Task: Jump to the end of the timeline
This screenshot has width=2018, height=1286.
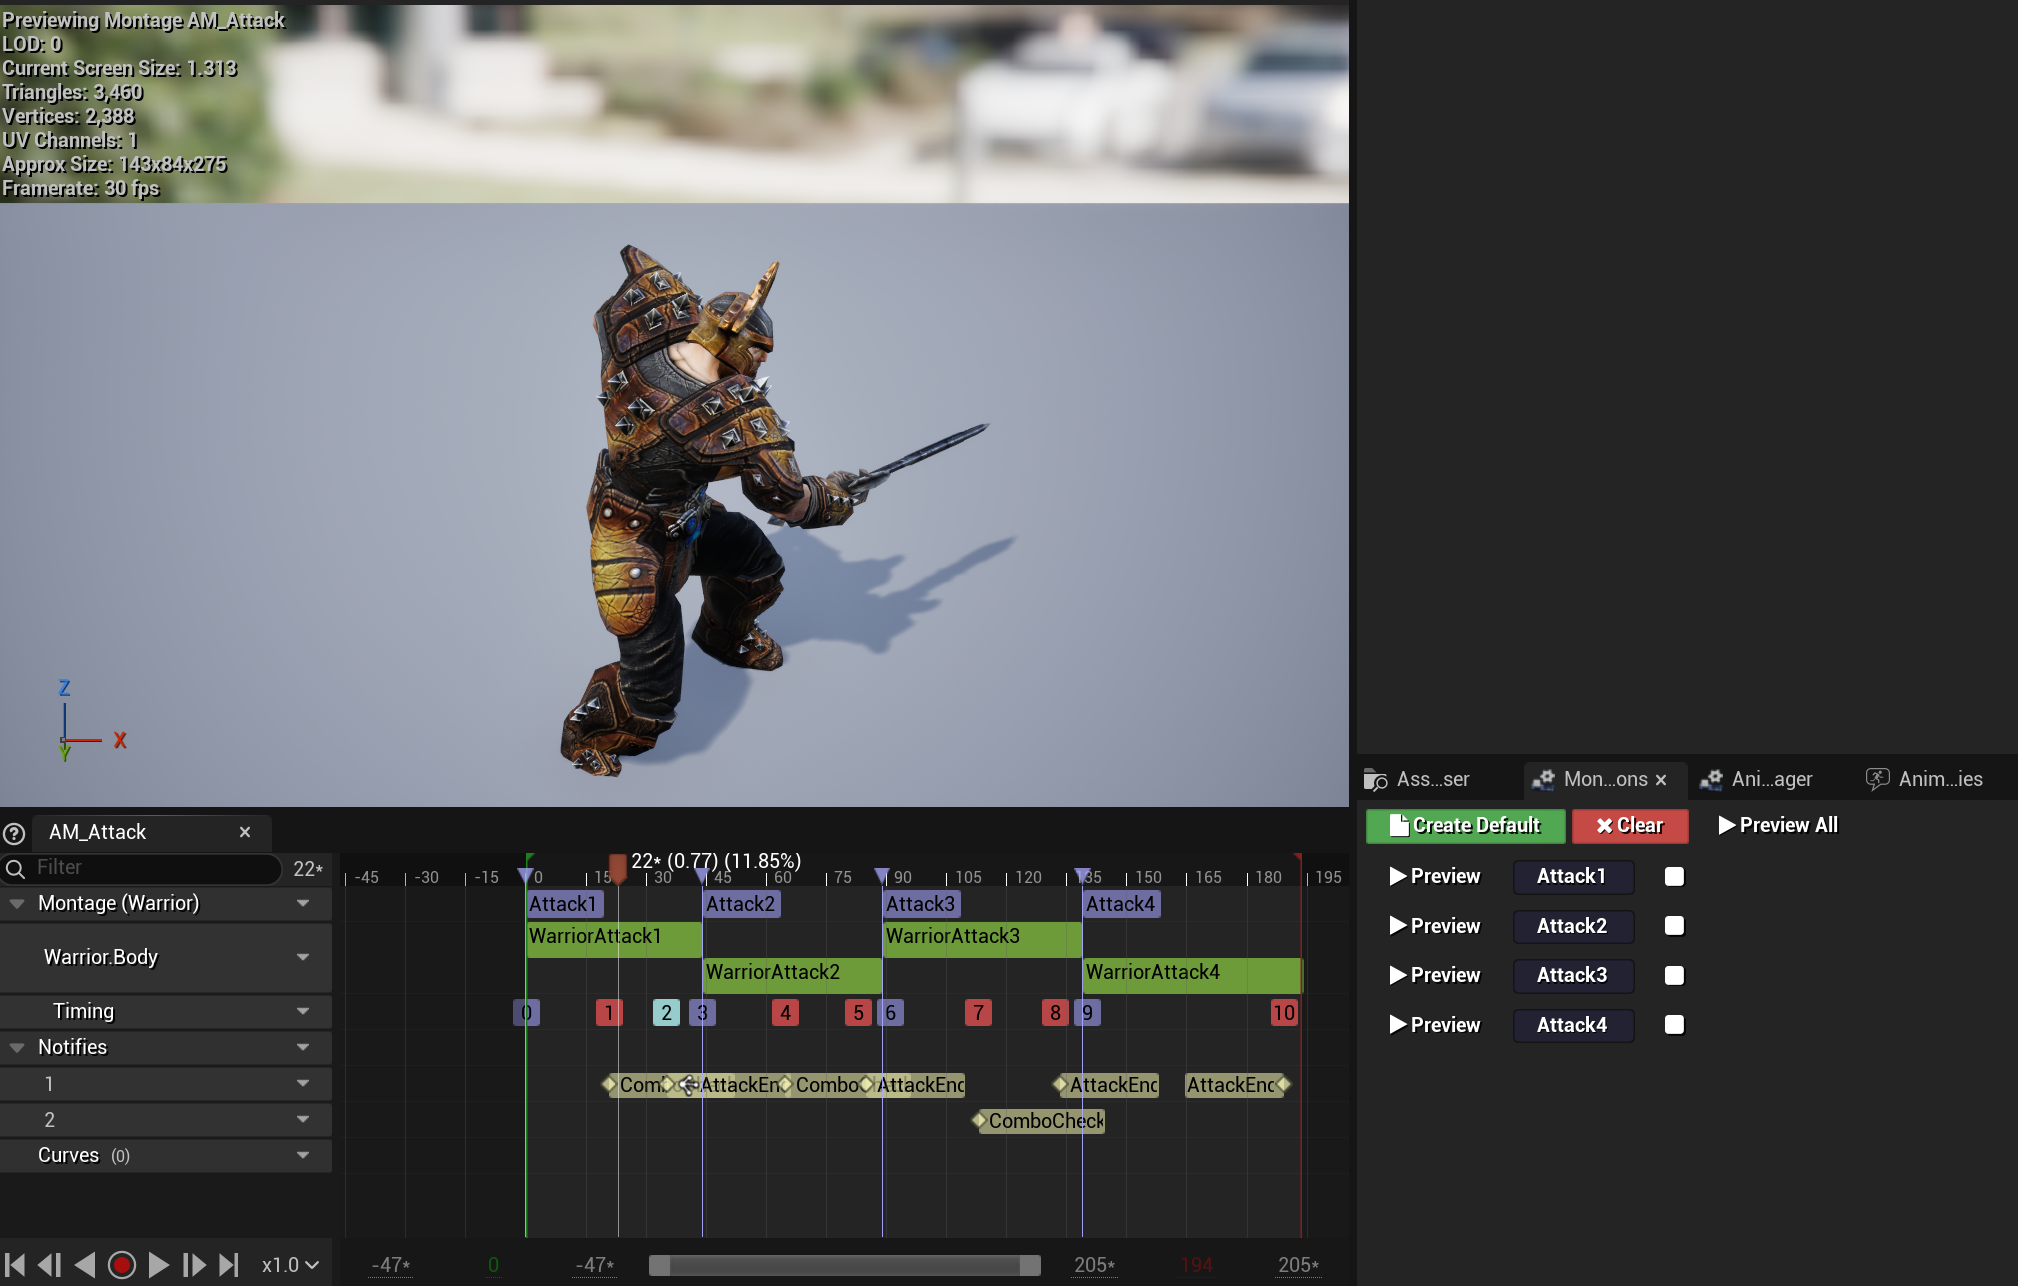Action: [x=229, y=1265]
